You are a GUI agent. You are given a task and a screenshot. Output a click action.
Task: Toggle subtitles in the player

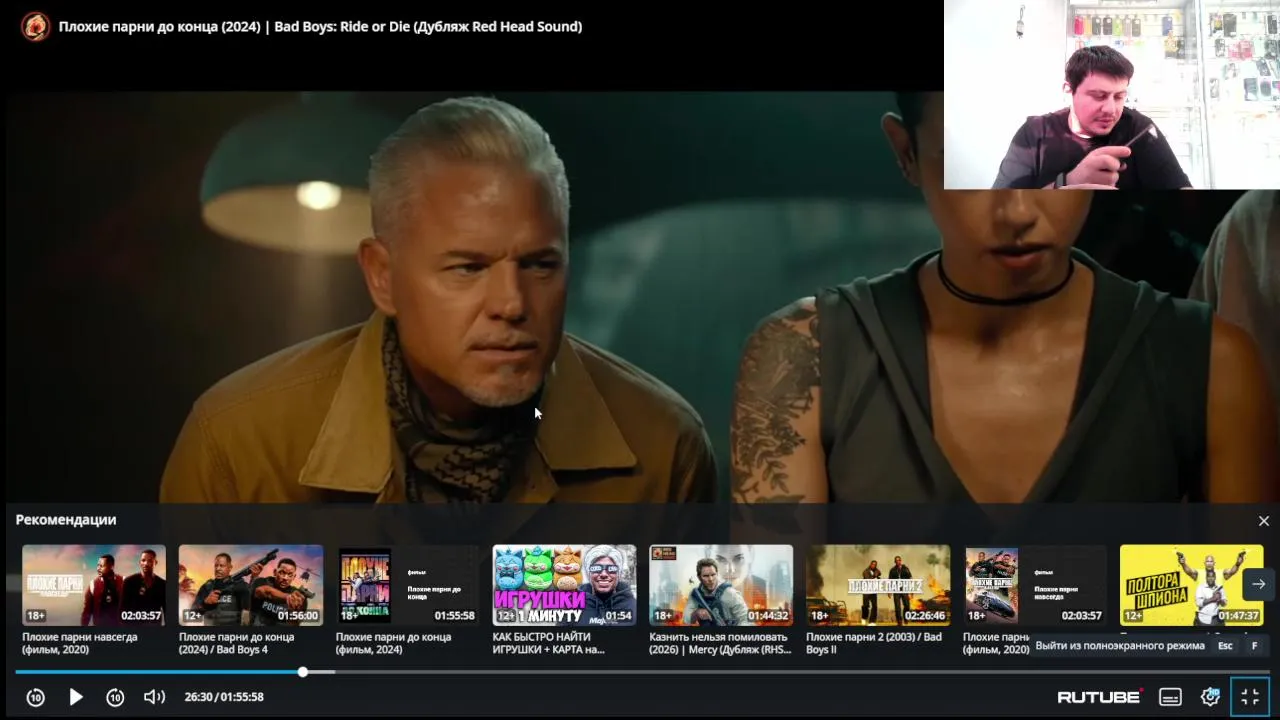(x=1170, y=697)
